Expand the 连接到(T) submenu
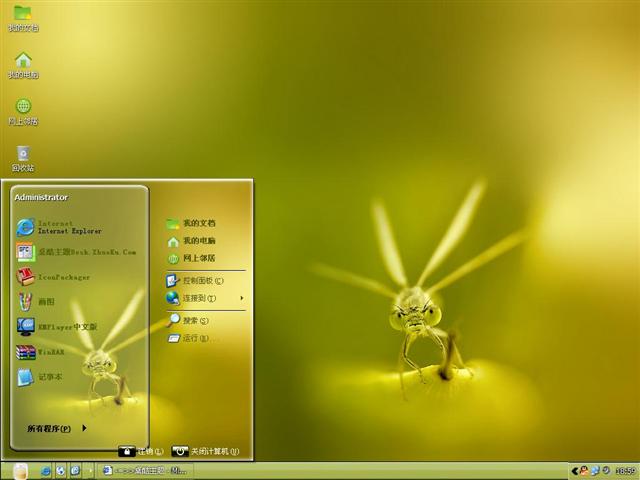Screen dimensions: 640x480 point(205,298)
